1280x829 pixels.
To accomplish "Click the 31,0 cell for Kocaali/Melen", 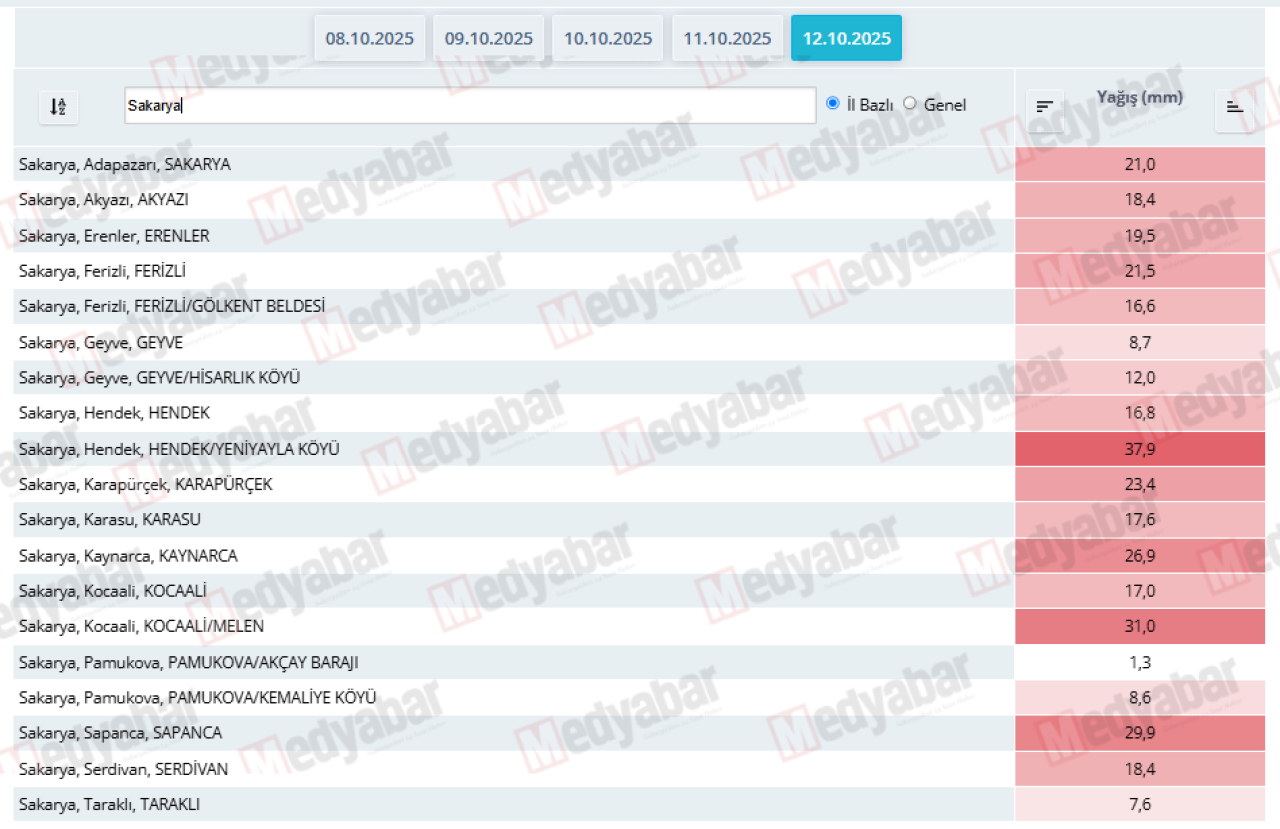I will (x=1139, y=626).
